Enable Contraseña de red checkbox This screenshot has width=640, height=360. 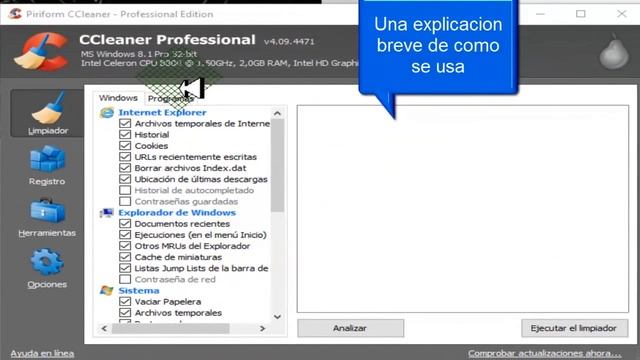click(125, 279)
